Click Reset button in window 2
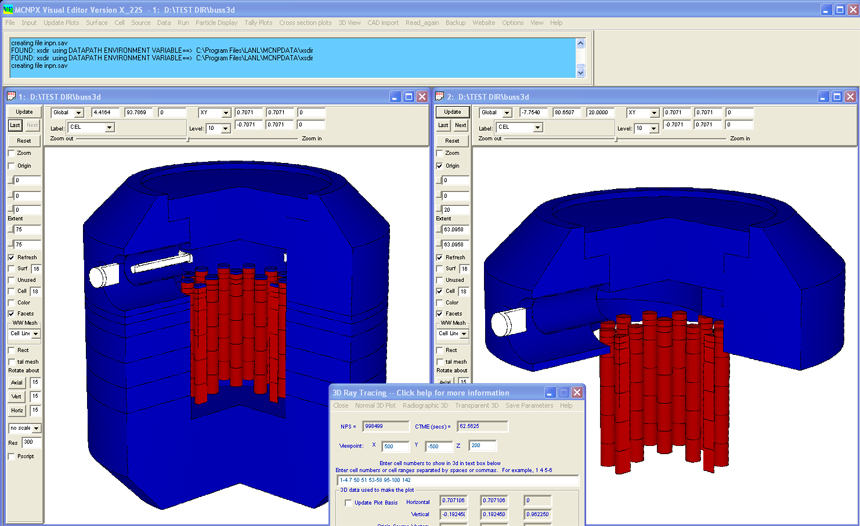The image size is (860, 526). pyautogui.click(x=452, y=140)
